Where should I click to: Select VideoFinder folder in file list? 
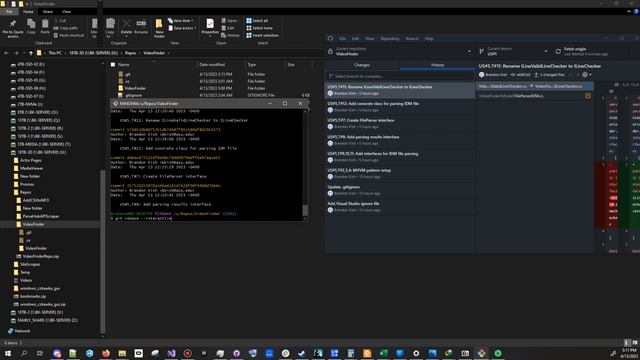(x=135, y=88)
